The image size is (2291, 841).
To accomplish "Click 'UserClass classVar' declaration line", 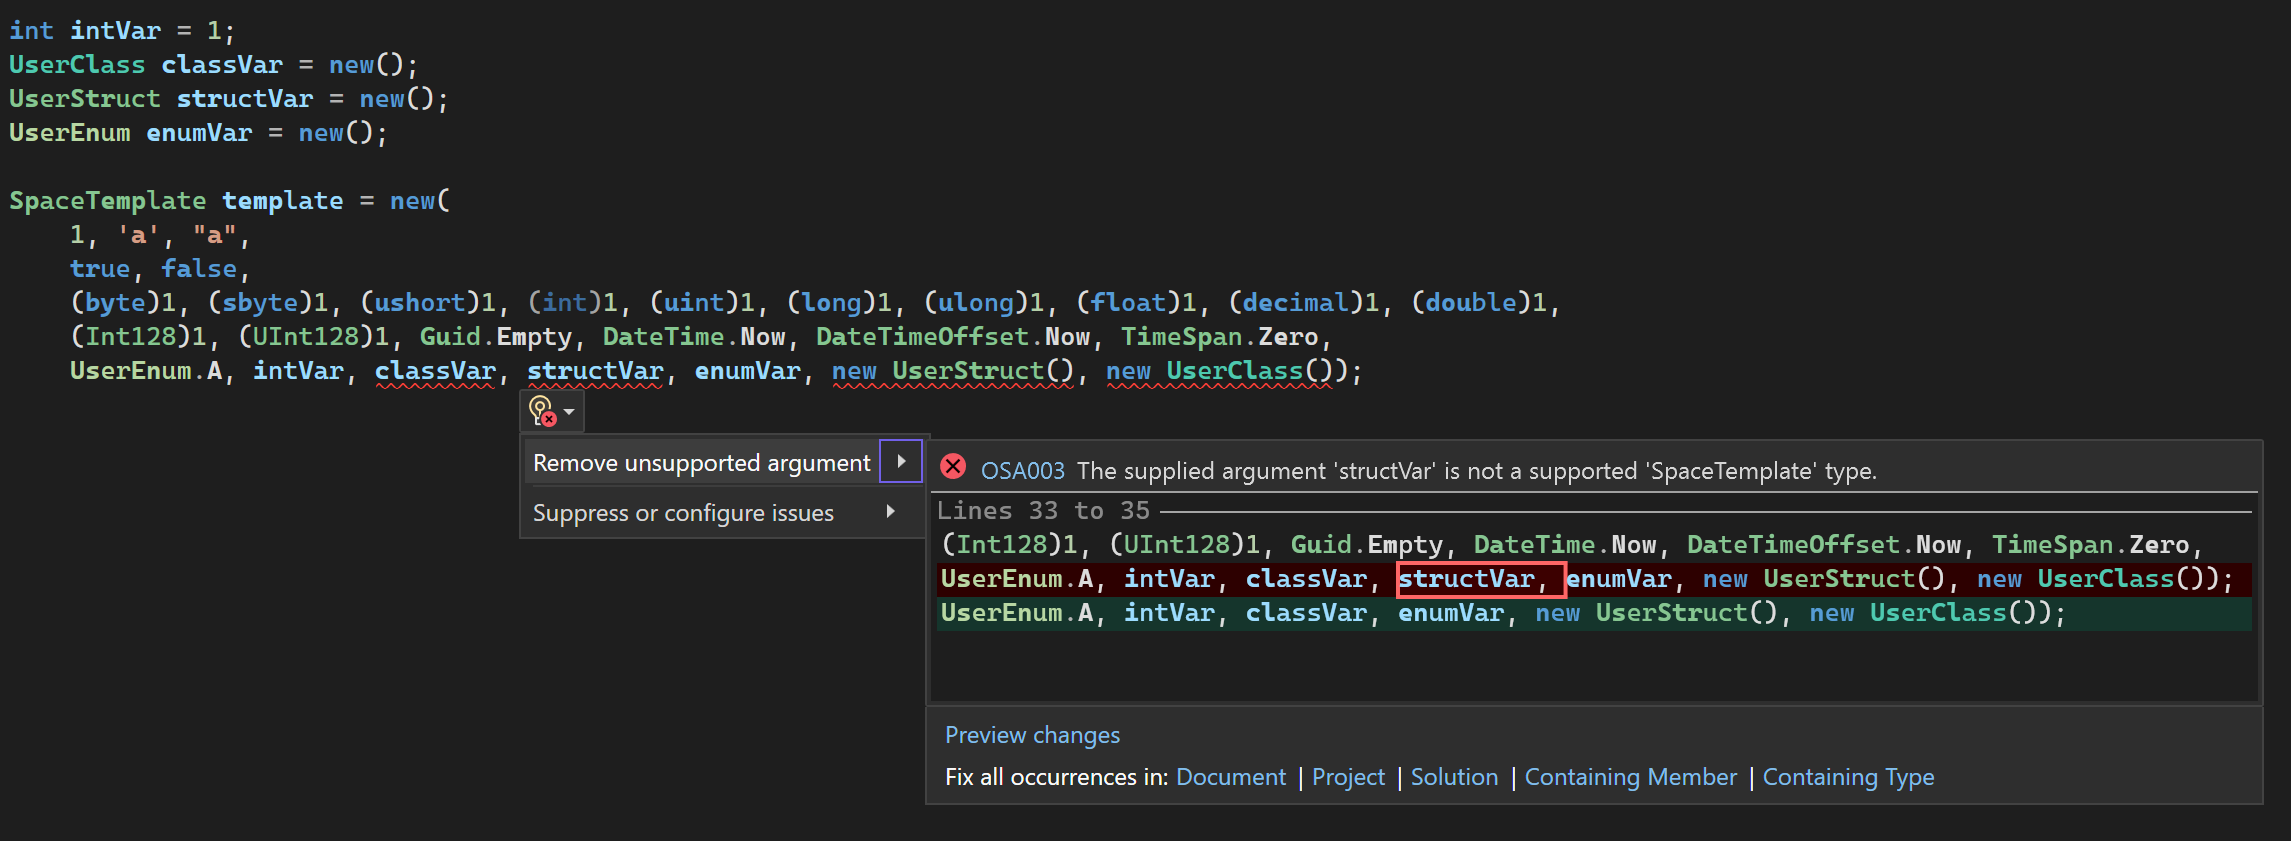I will click(x=214, y=65).
